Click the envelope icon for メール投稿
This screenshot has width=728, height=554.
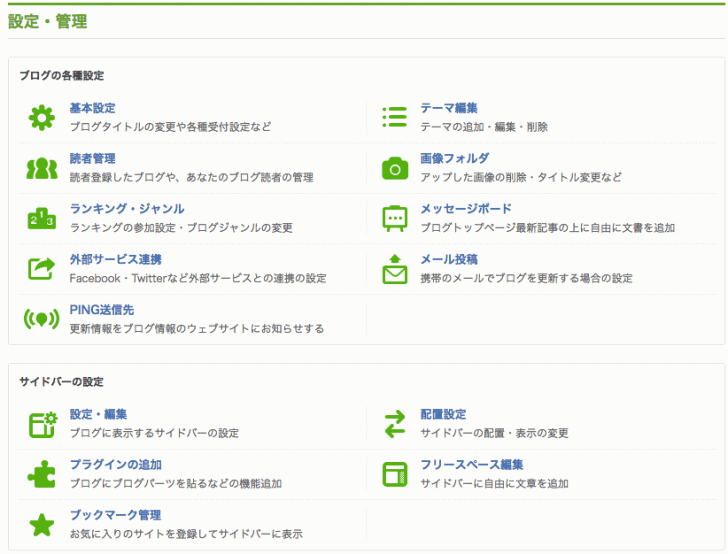click(395, 269)
